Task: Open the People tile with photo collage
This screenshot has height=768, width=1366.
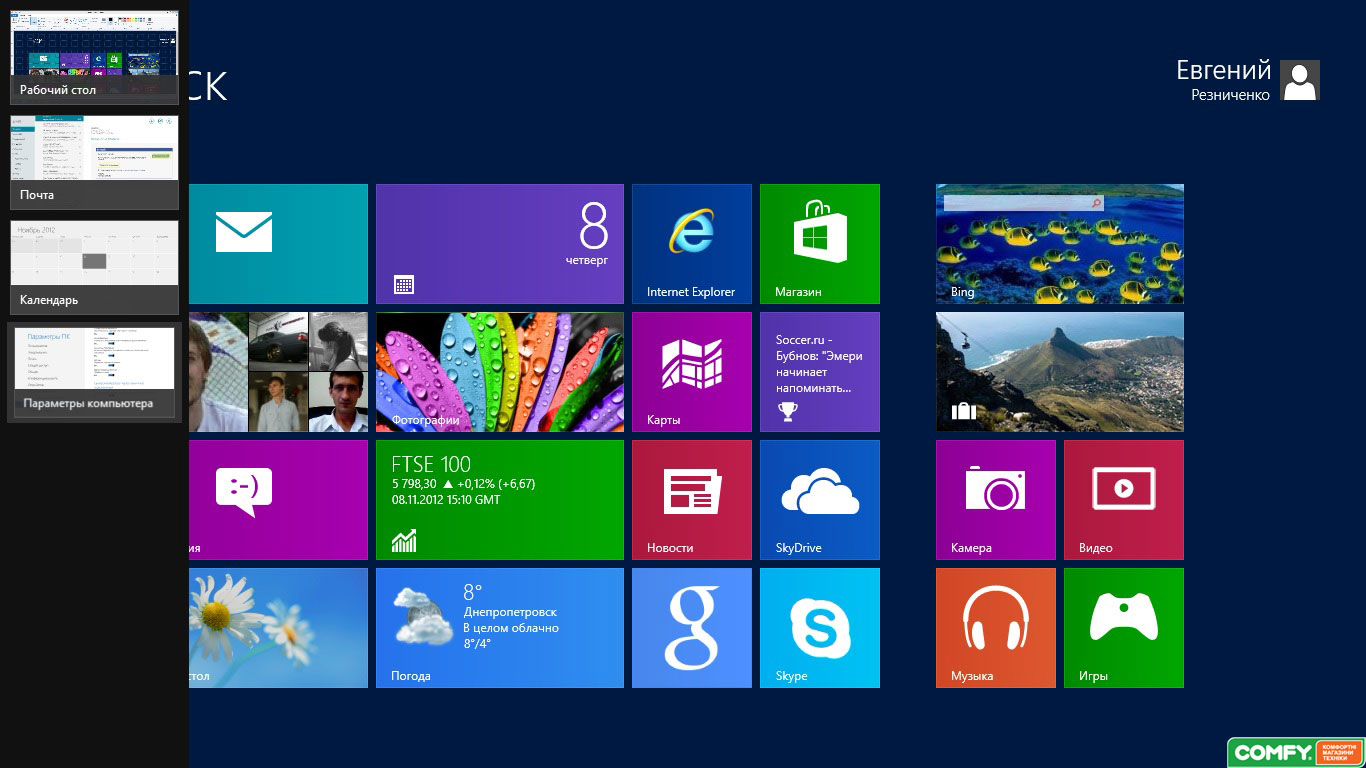Action: coord(278,372)
